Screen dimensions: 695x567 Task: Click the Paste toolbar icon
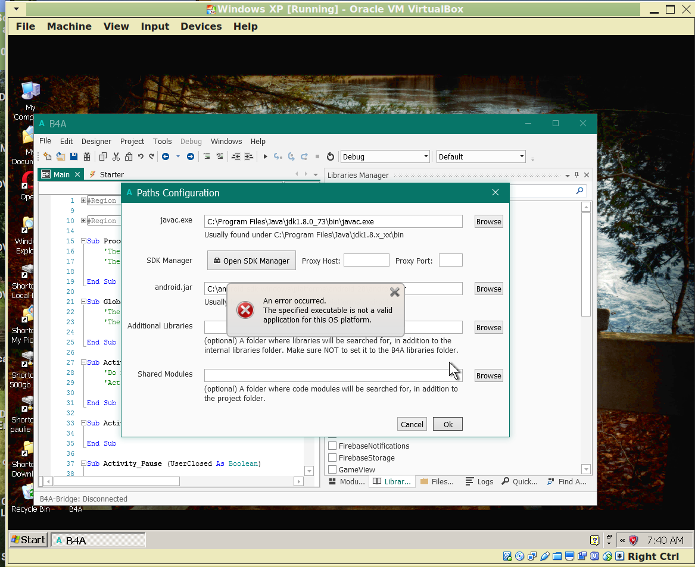pos(129,156)
